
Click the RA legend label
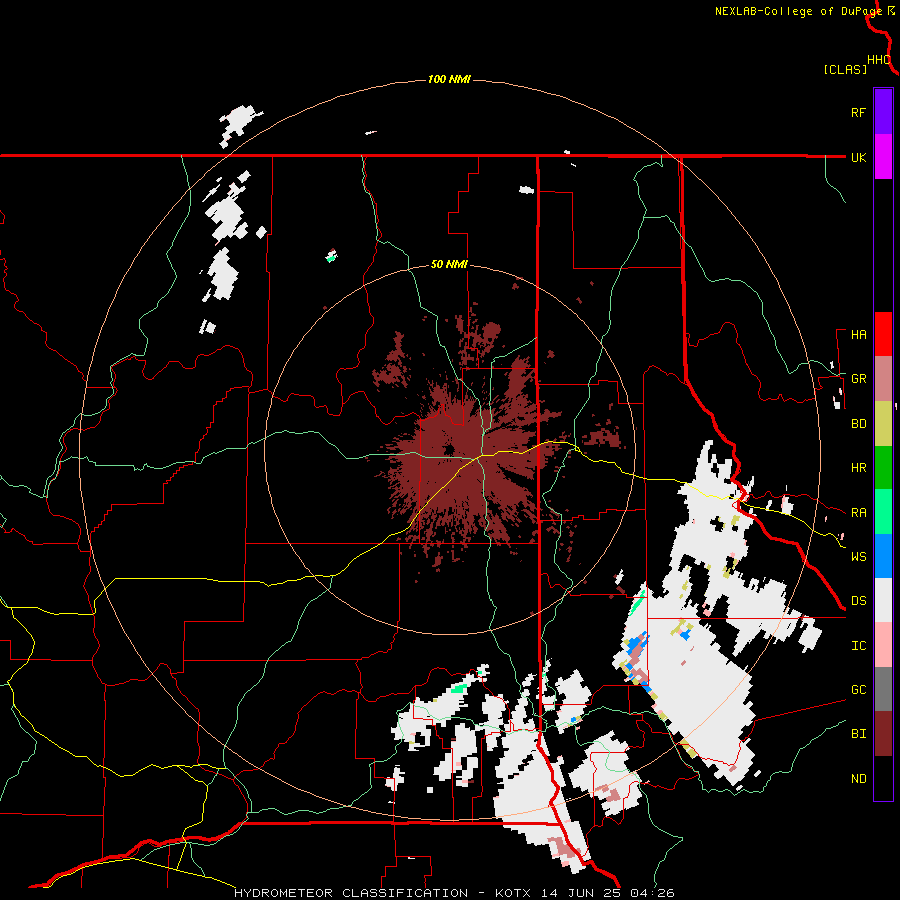pos(858,513)
